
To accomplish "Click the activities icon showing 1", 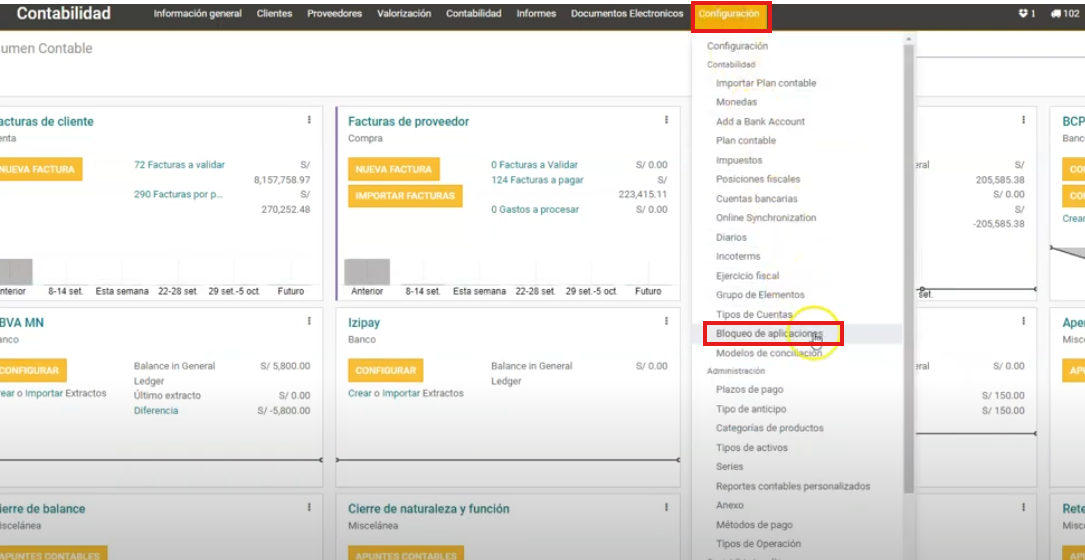I will click(x=1026, y=14).
